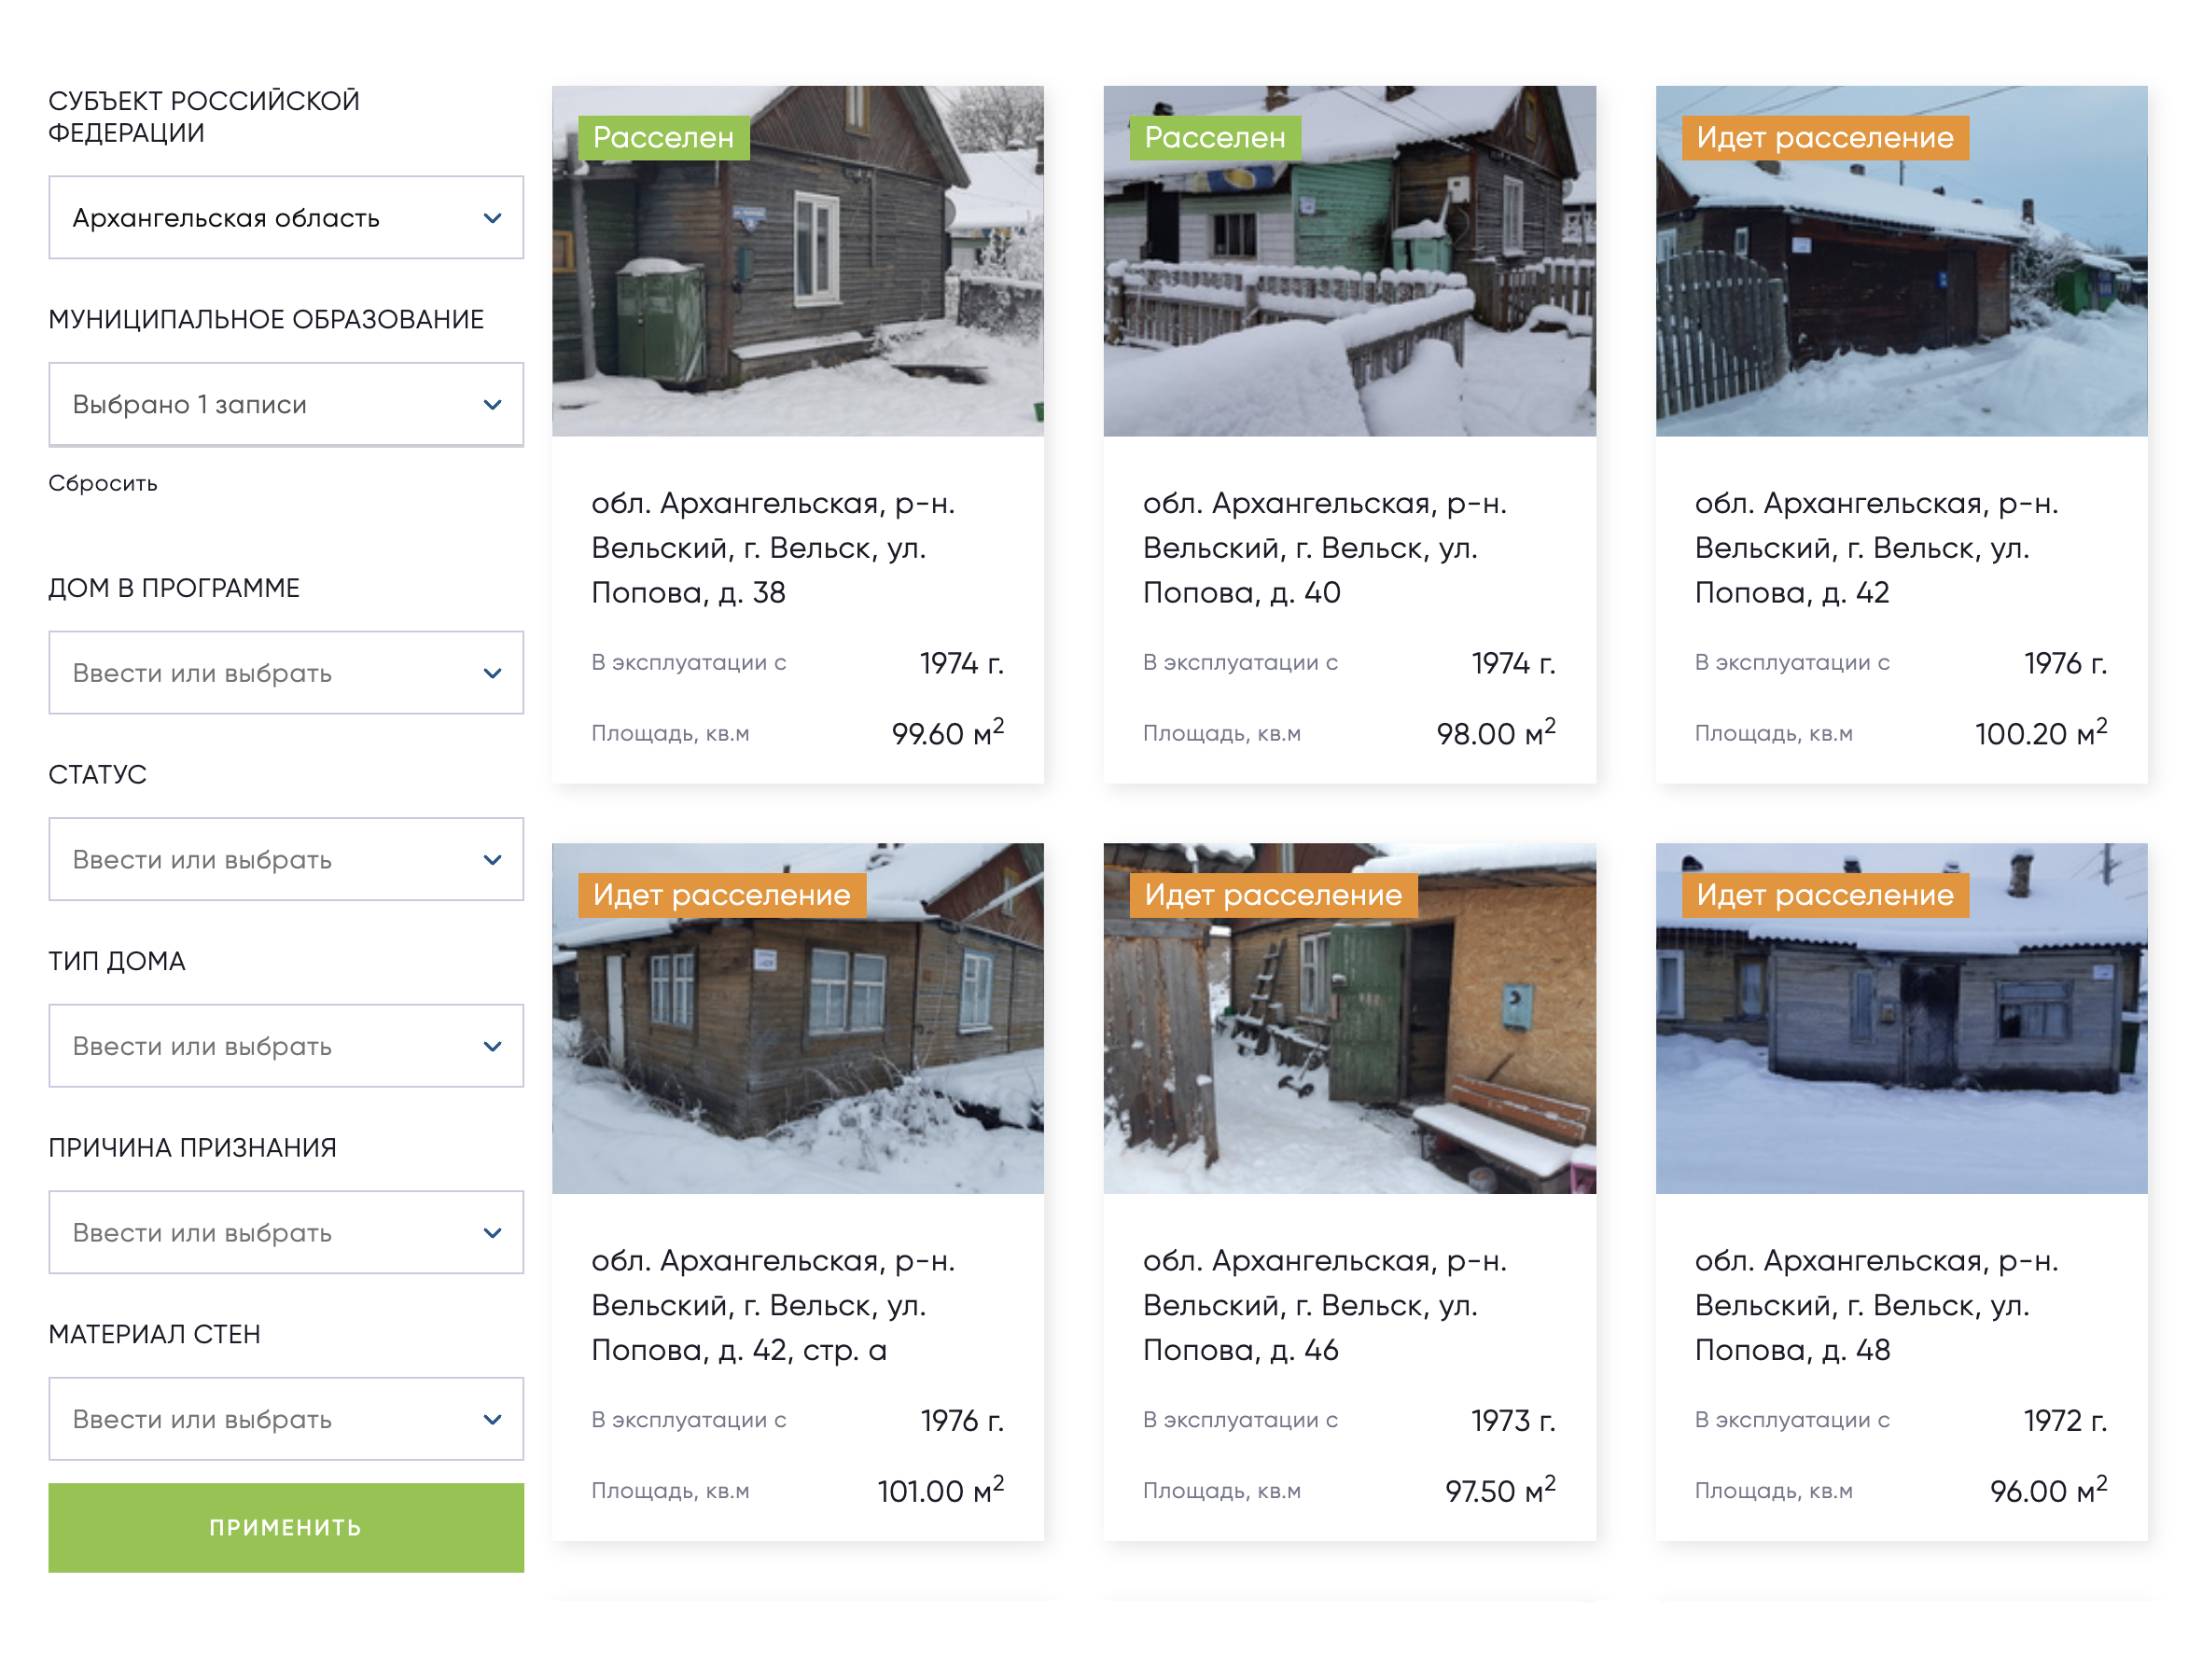Click the area value 101.00 м²
Viewport: 2202px width, 1680px height.
pyautogui.click(x=940, y=1489)
